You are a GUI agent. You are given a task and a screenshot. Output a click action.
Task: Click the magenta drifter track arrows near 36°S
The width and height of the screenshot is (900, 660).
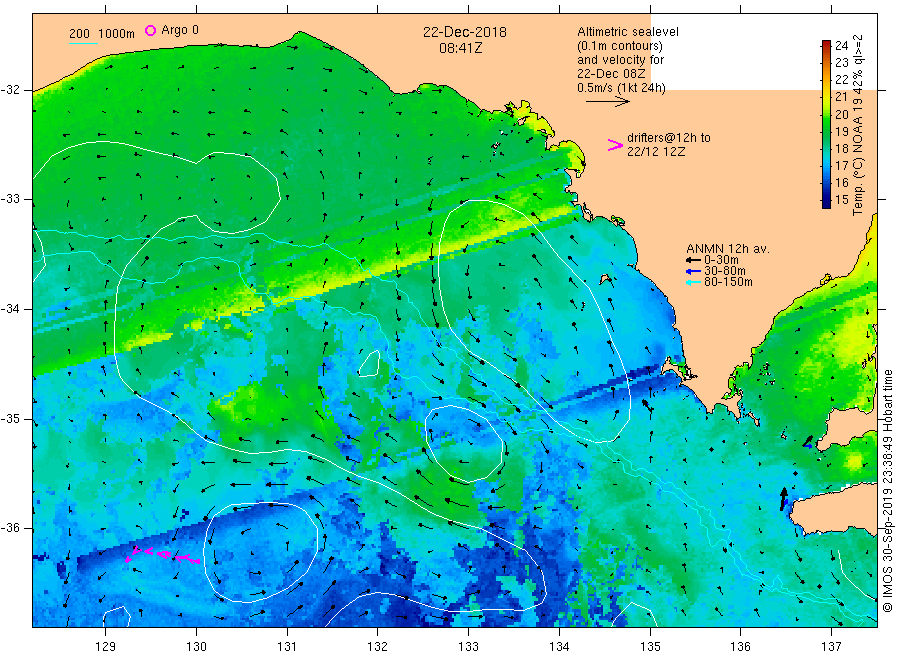pyautogui.click(x=162, y=555)
